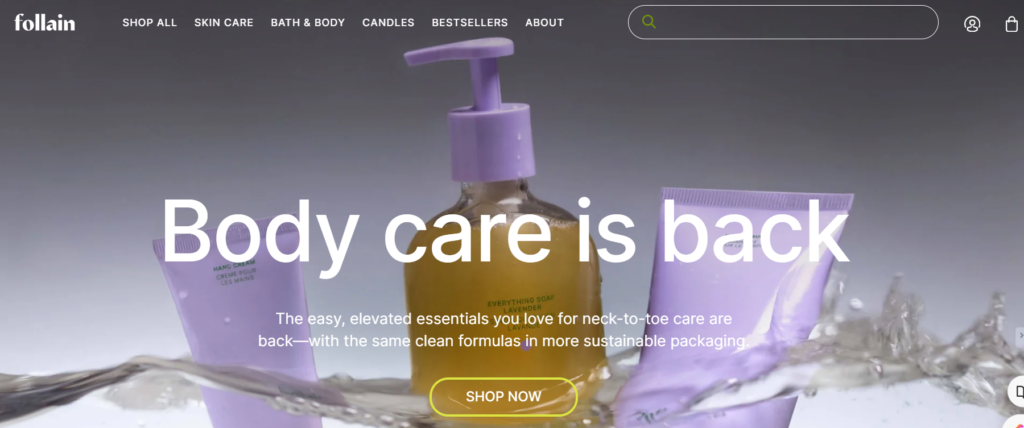Open the ABOUT page
The width and height of the screenshot is (1024, 428).
(x=544, y=22)
